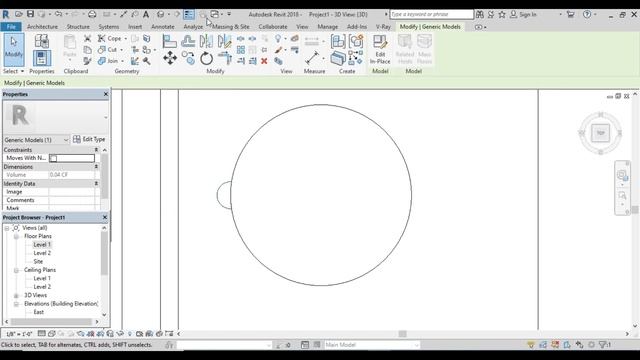Select the Copy tool with circles
This screenshot has height=360, width=640.
point(188,58)
